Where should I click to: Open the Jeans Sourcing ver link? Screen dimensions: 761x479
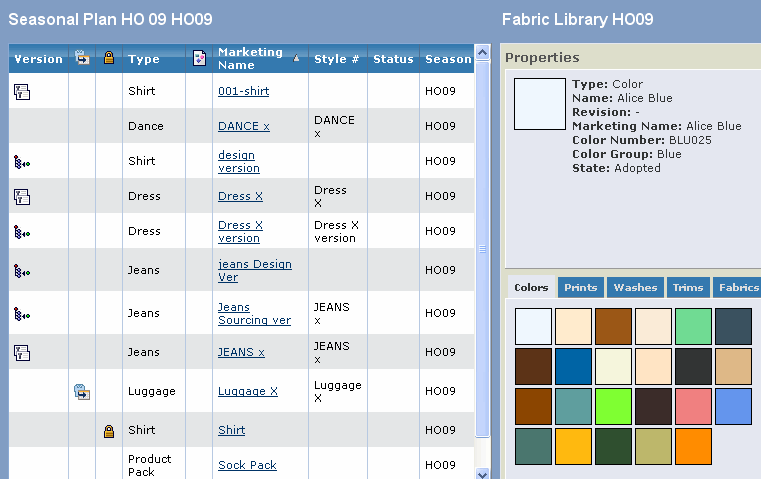(x=254, y=314)
